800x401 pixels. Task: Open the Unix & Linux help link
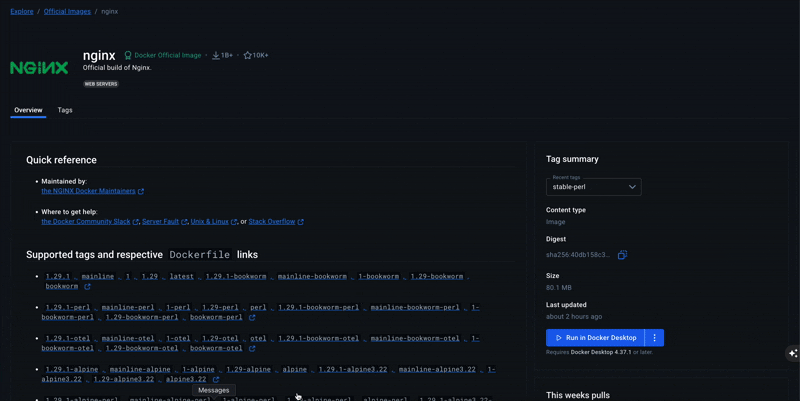click(210, 221)
